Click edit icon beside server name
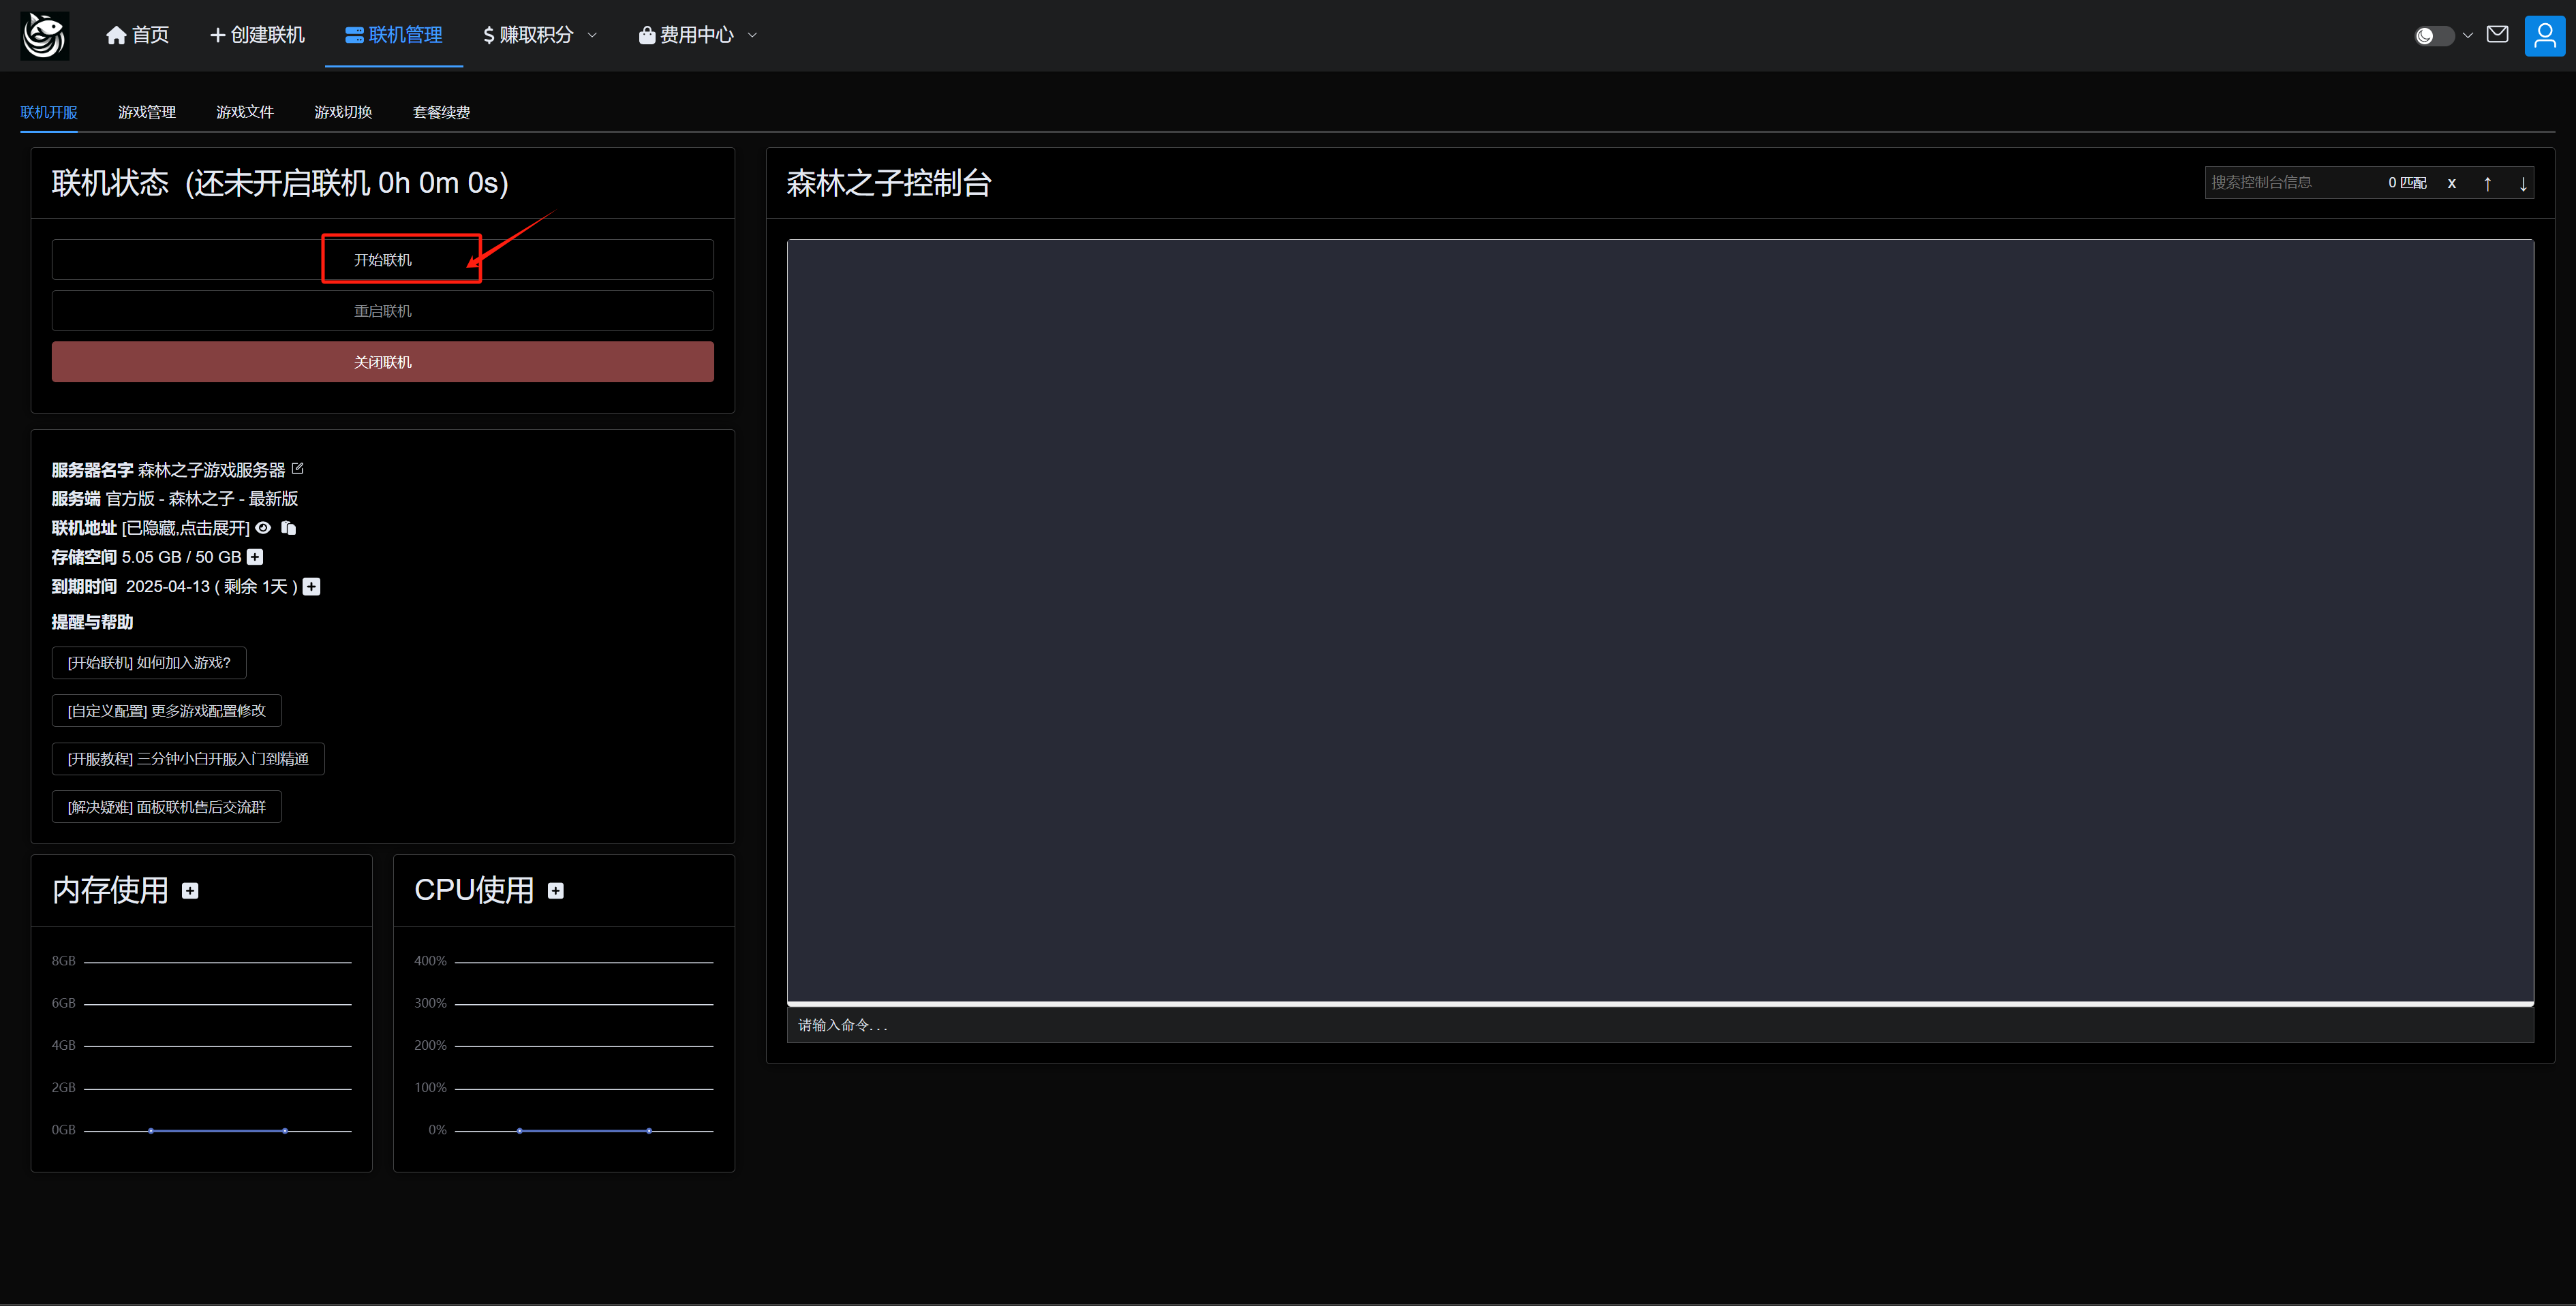Screen dimensions: 2576x1306 tap(297, 469)
